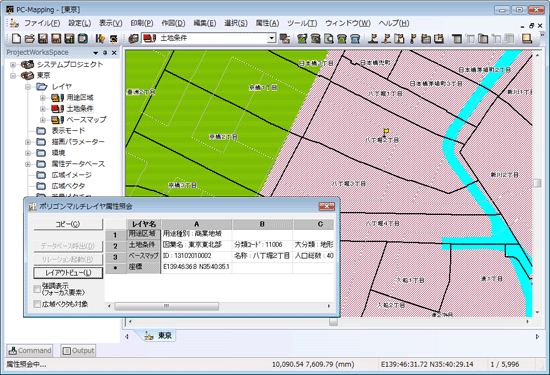Viewport: 550px width, 375px height.
Task: Switch to the 東京 document tab
Action: 159,336
